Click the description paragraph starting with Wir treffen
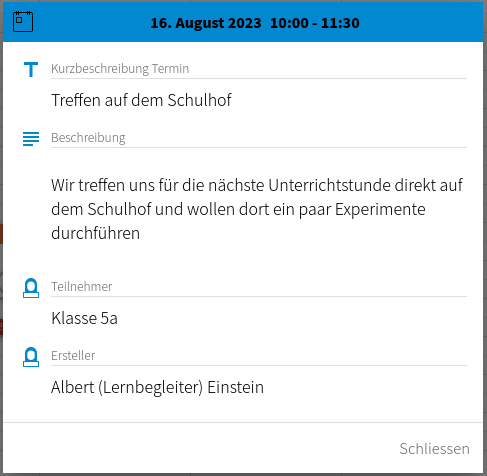The width and height of the screenshot is (487, 476). pyautogui.click(x=257, y=209)
